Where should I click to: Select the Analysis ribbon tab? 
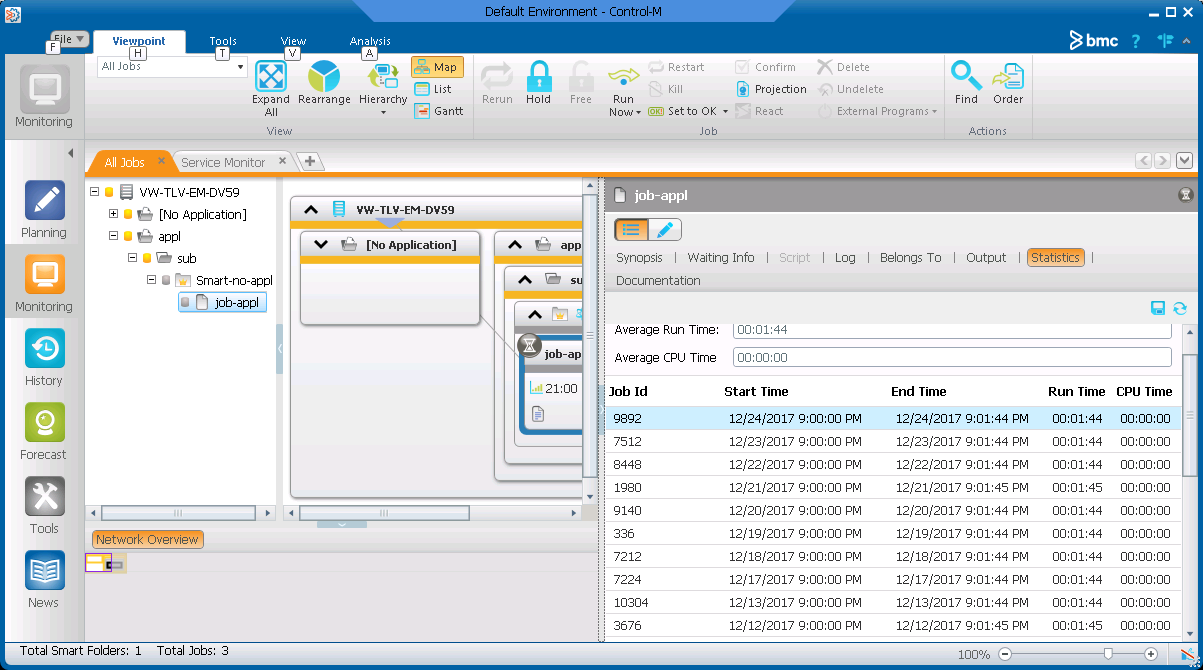pyautogui.click(x=370, y=41)
